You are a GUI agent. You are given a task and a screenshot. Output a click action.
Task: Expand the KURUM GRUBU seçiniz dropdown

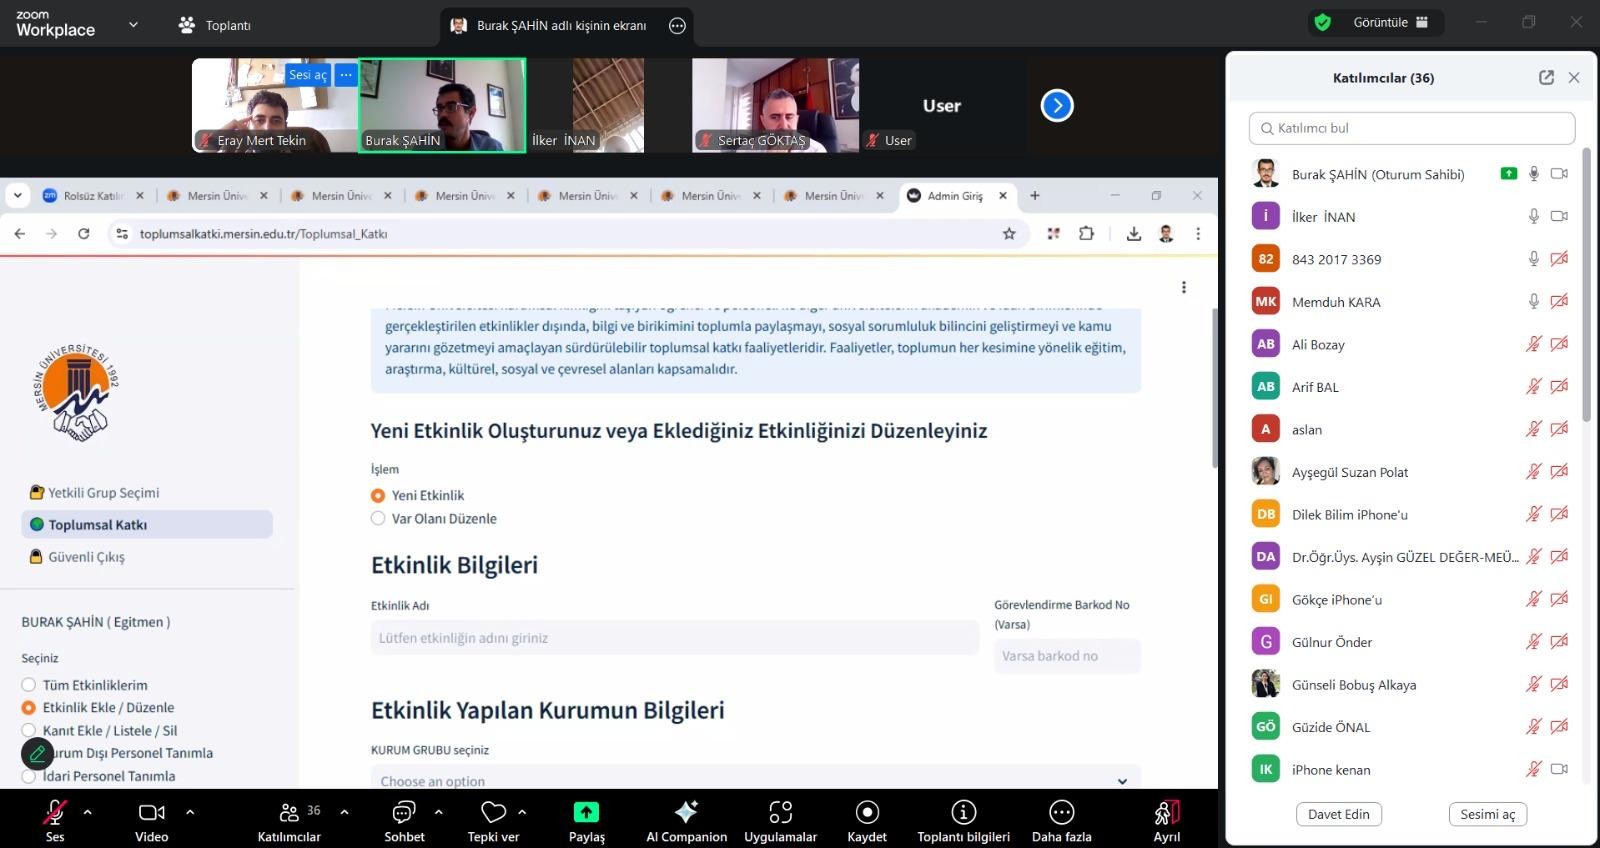point(755,780)
